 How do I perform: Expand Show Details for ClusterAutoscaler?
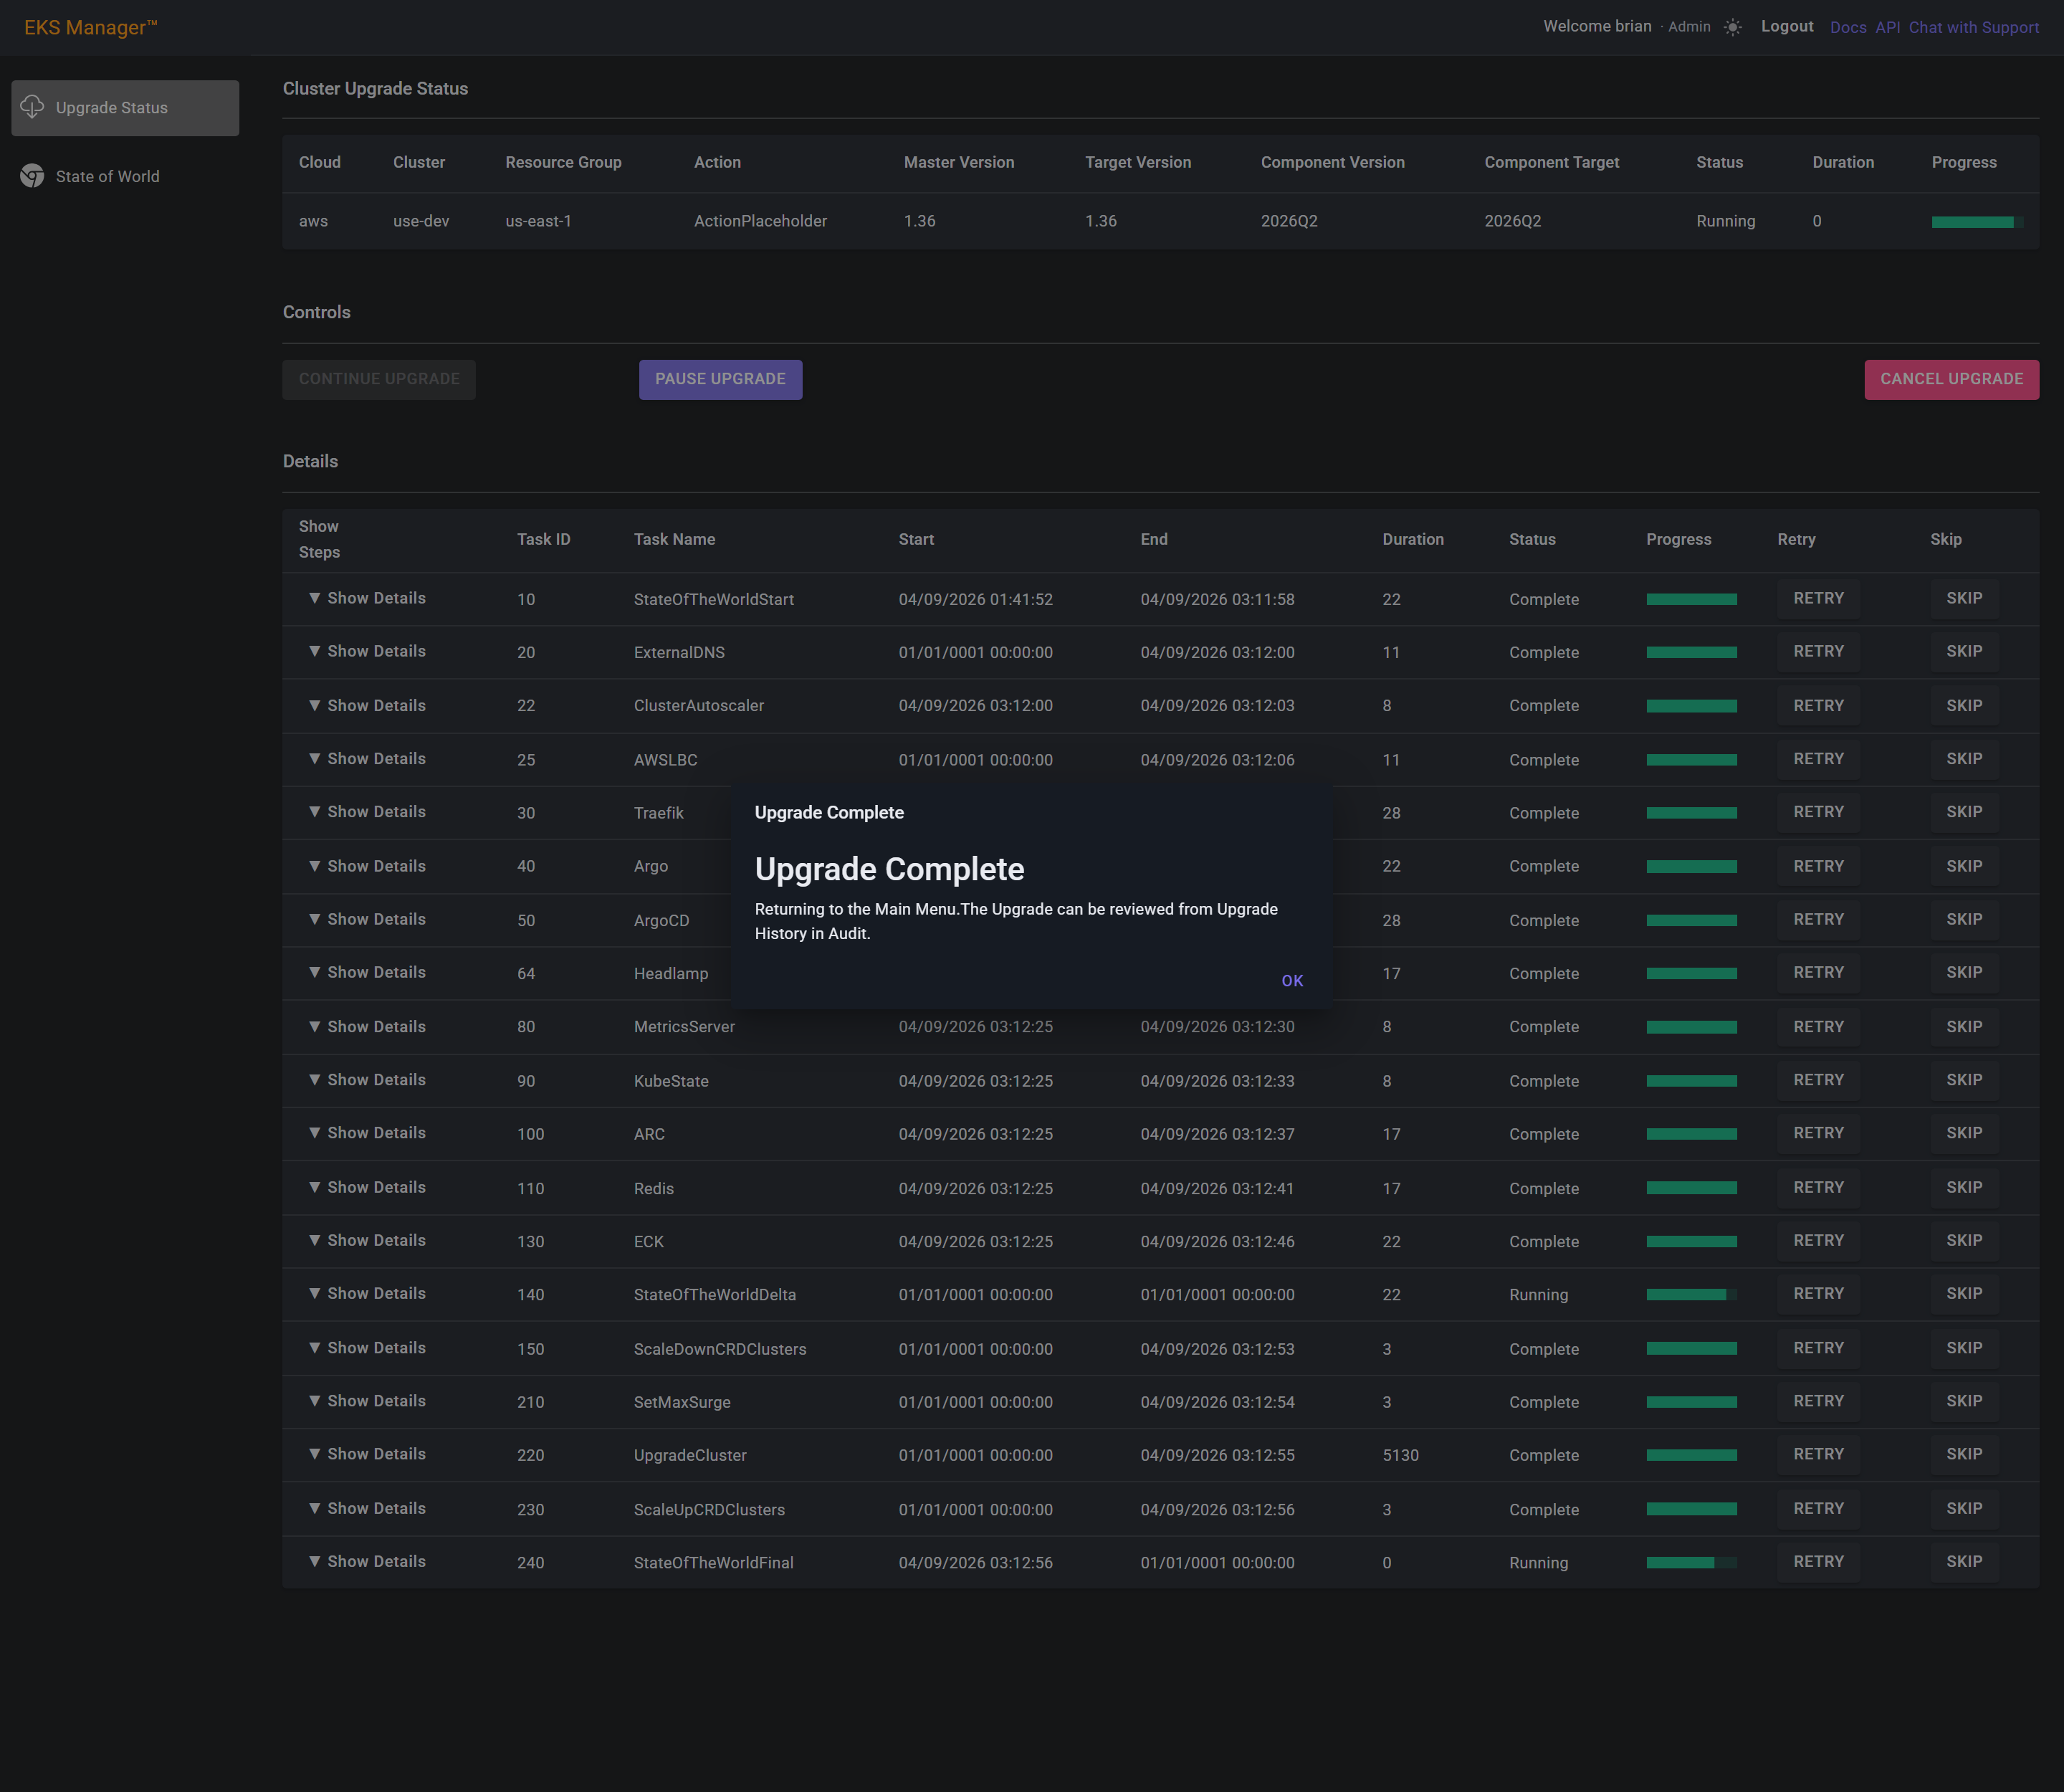pyautogui.click(x=367, y=705)
